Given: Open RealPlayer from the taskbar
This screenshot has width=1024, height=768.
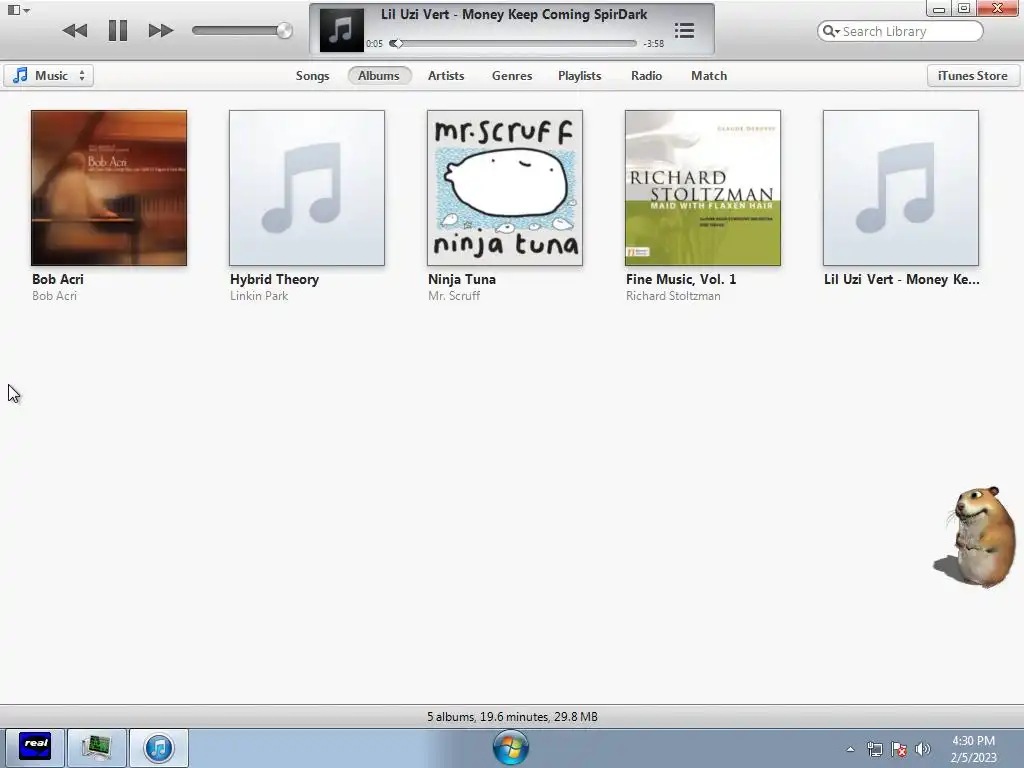Looking at the screenshot, I should 35,747.
